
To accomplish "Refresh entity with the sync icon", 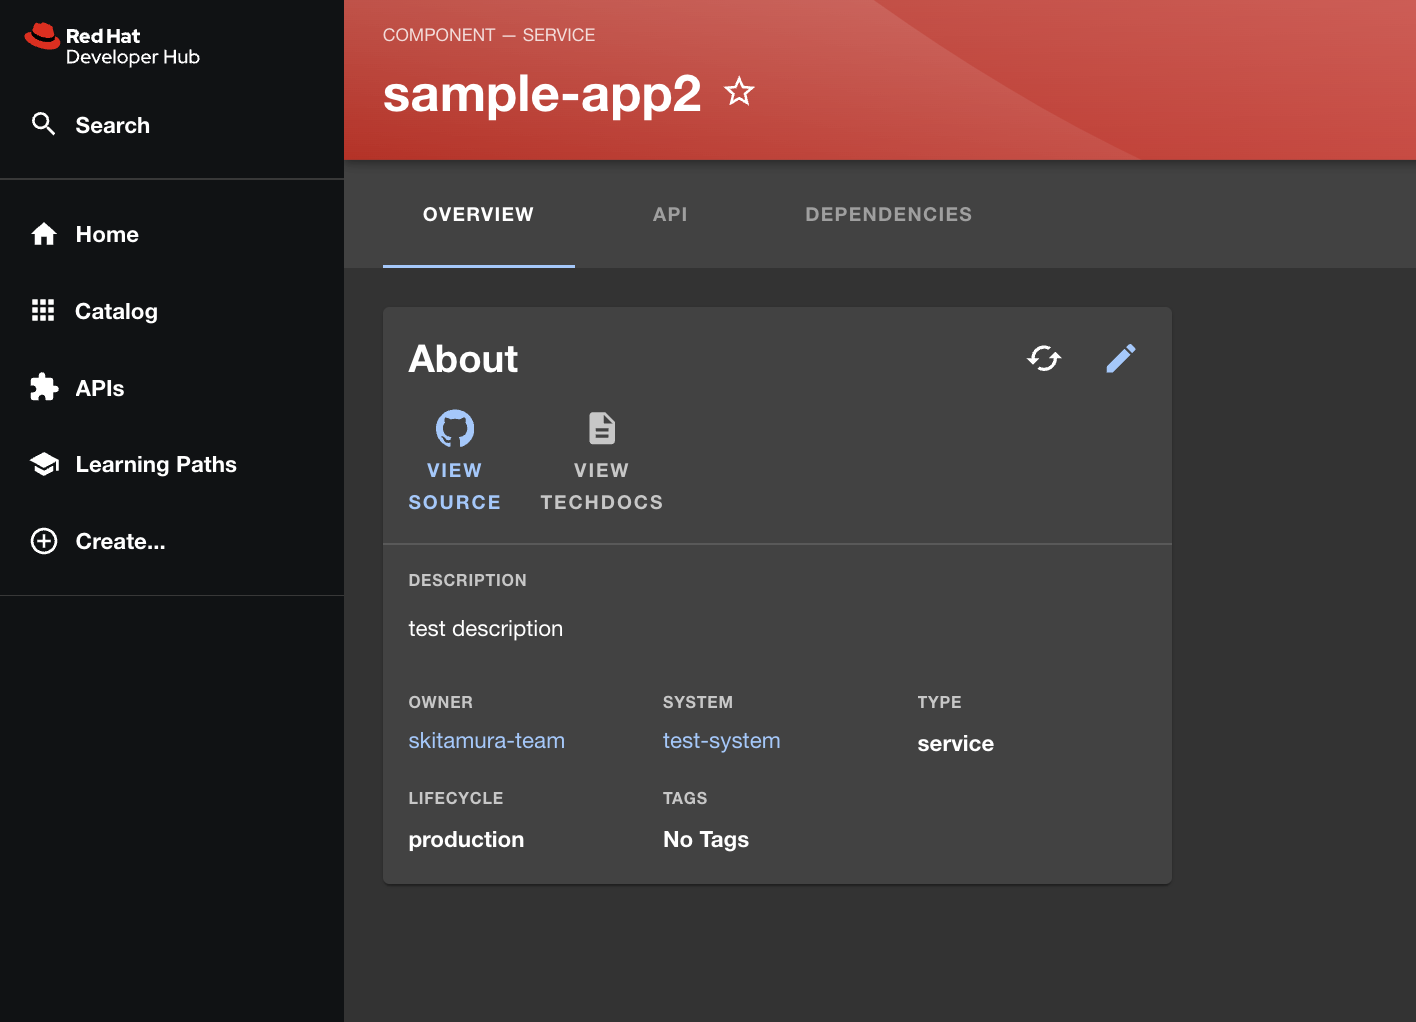I will tap(1044, 358).
